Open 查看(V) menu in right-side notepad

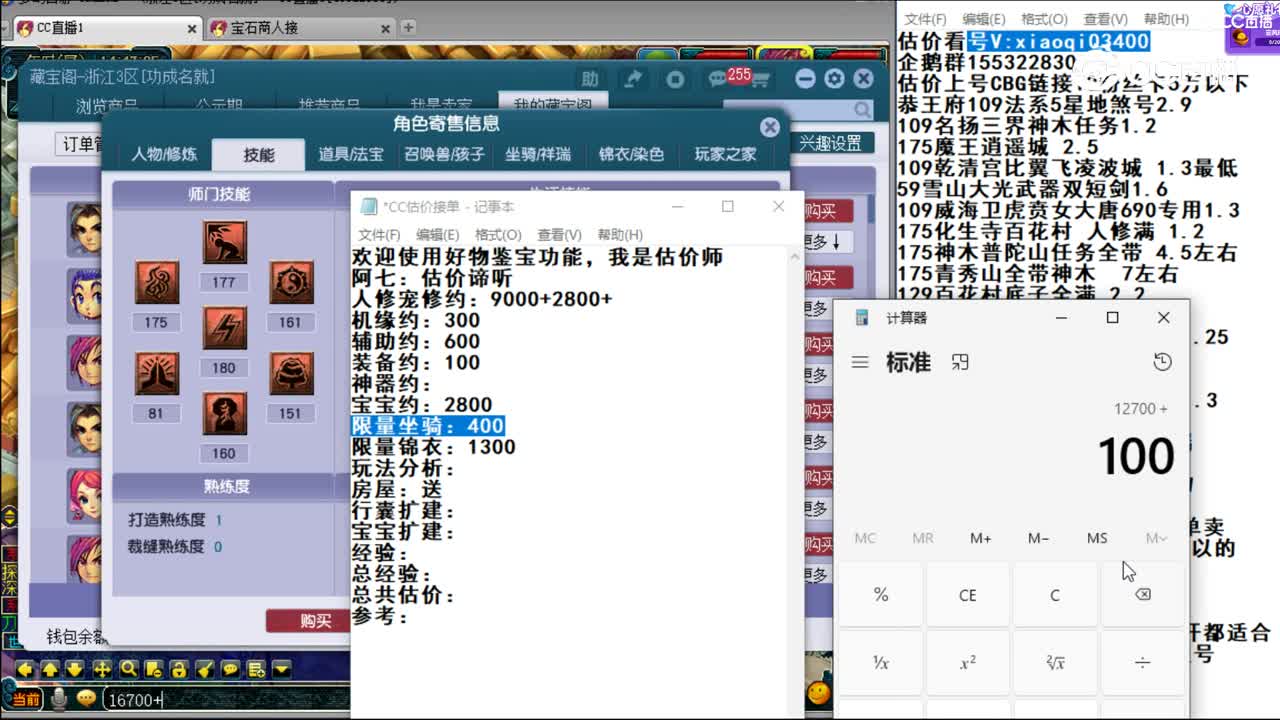coord(1105,19)
